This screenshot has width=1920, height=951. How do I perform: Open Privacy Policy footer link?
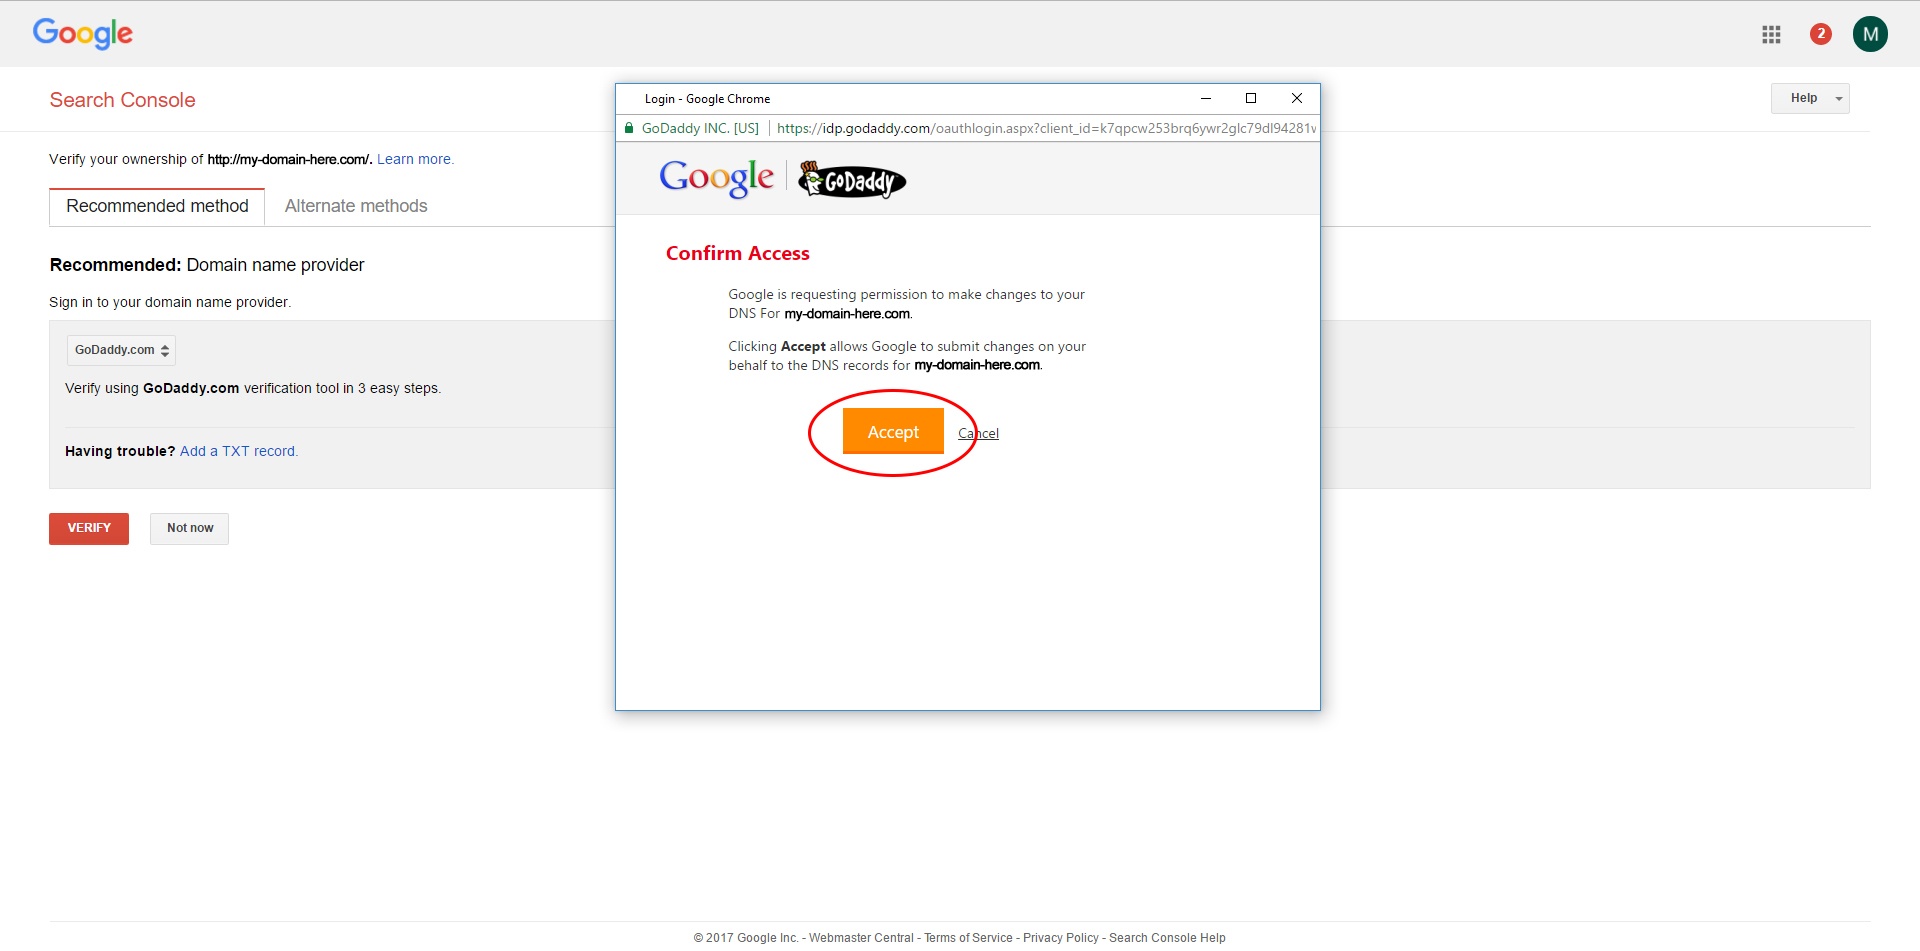click(x=1061, y=938)
